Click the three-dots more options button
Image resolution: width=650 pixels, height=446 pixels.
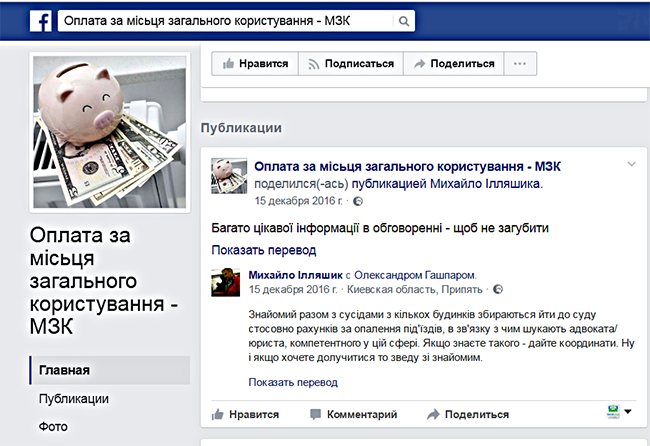coord(520,63)
